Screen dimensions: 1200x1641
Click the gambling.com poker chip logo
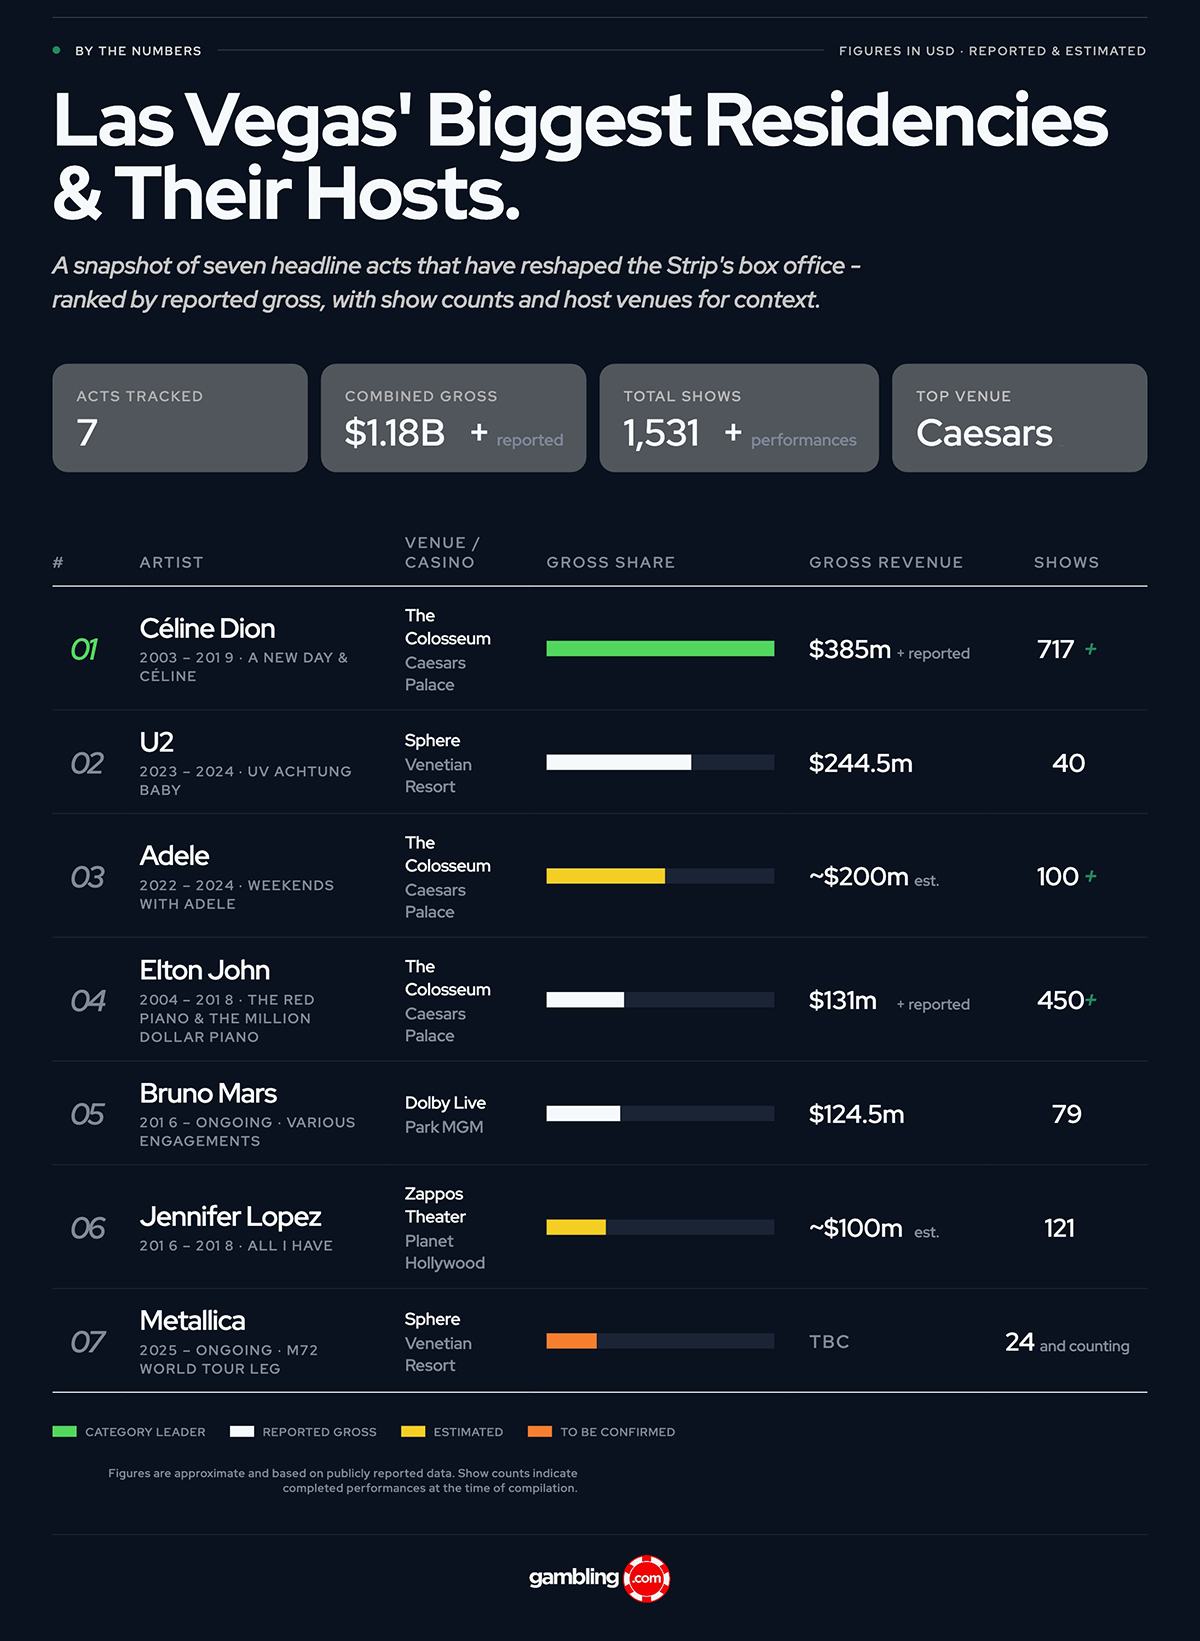[646, 1579]
